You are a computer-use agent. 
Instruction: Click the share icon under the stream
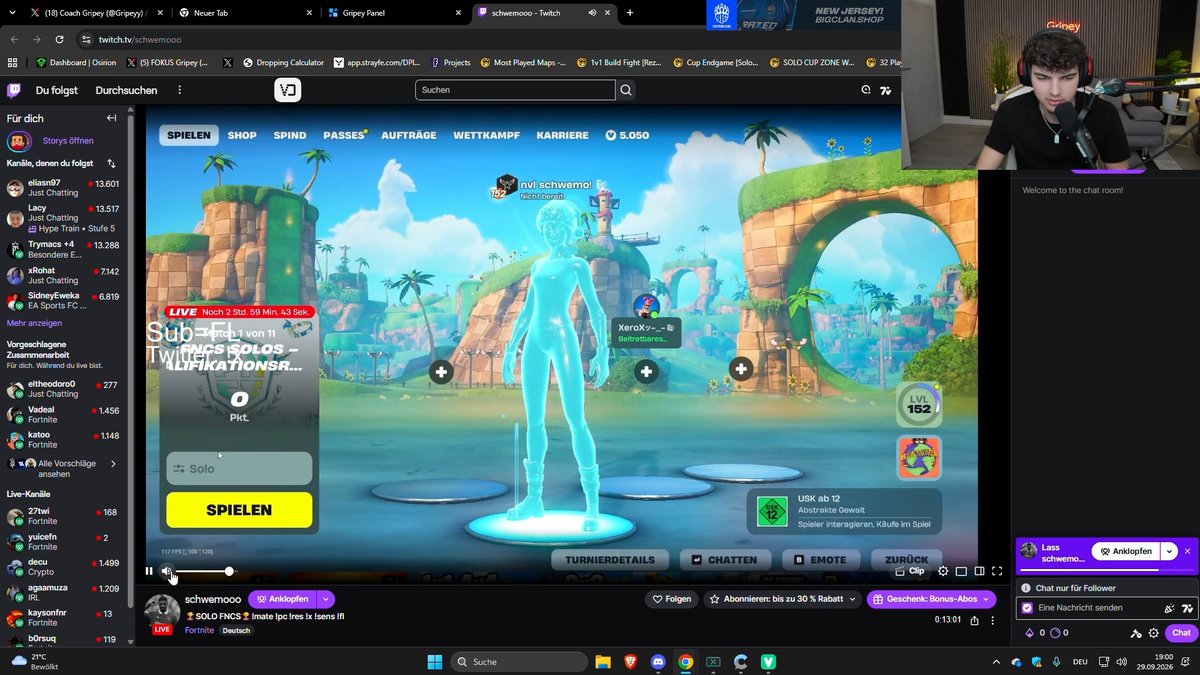pos(973,620)
